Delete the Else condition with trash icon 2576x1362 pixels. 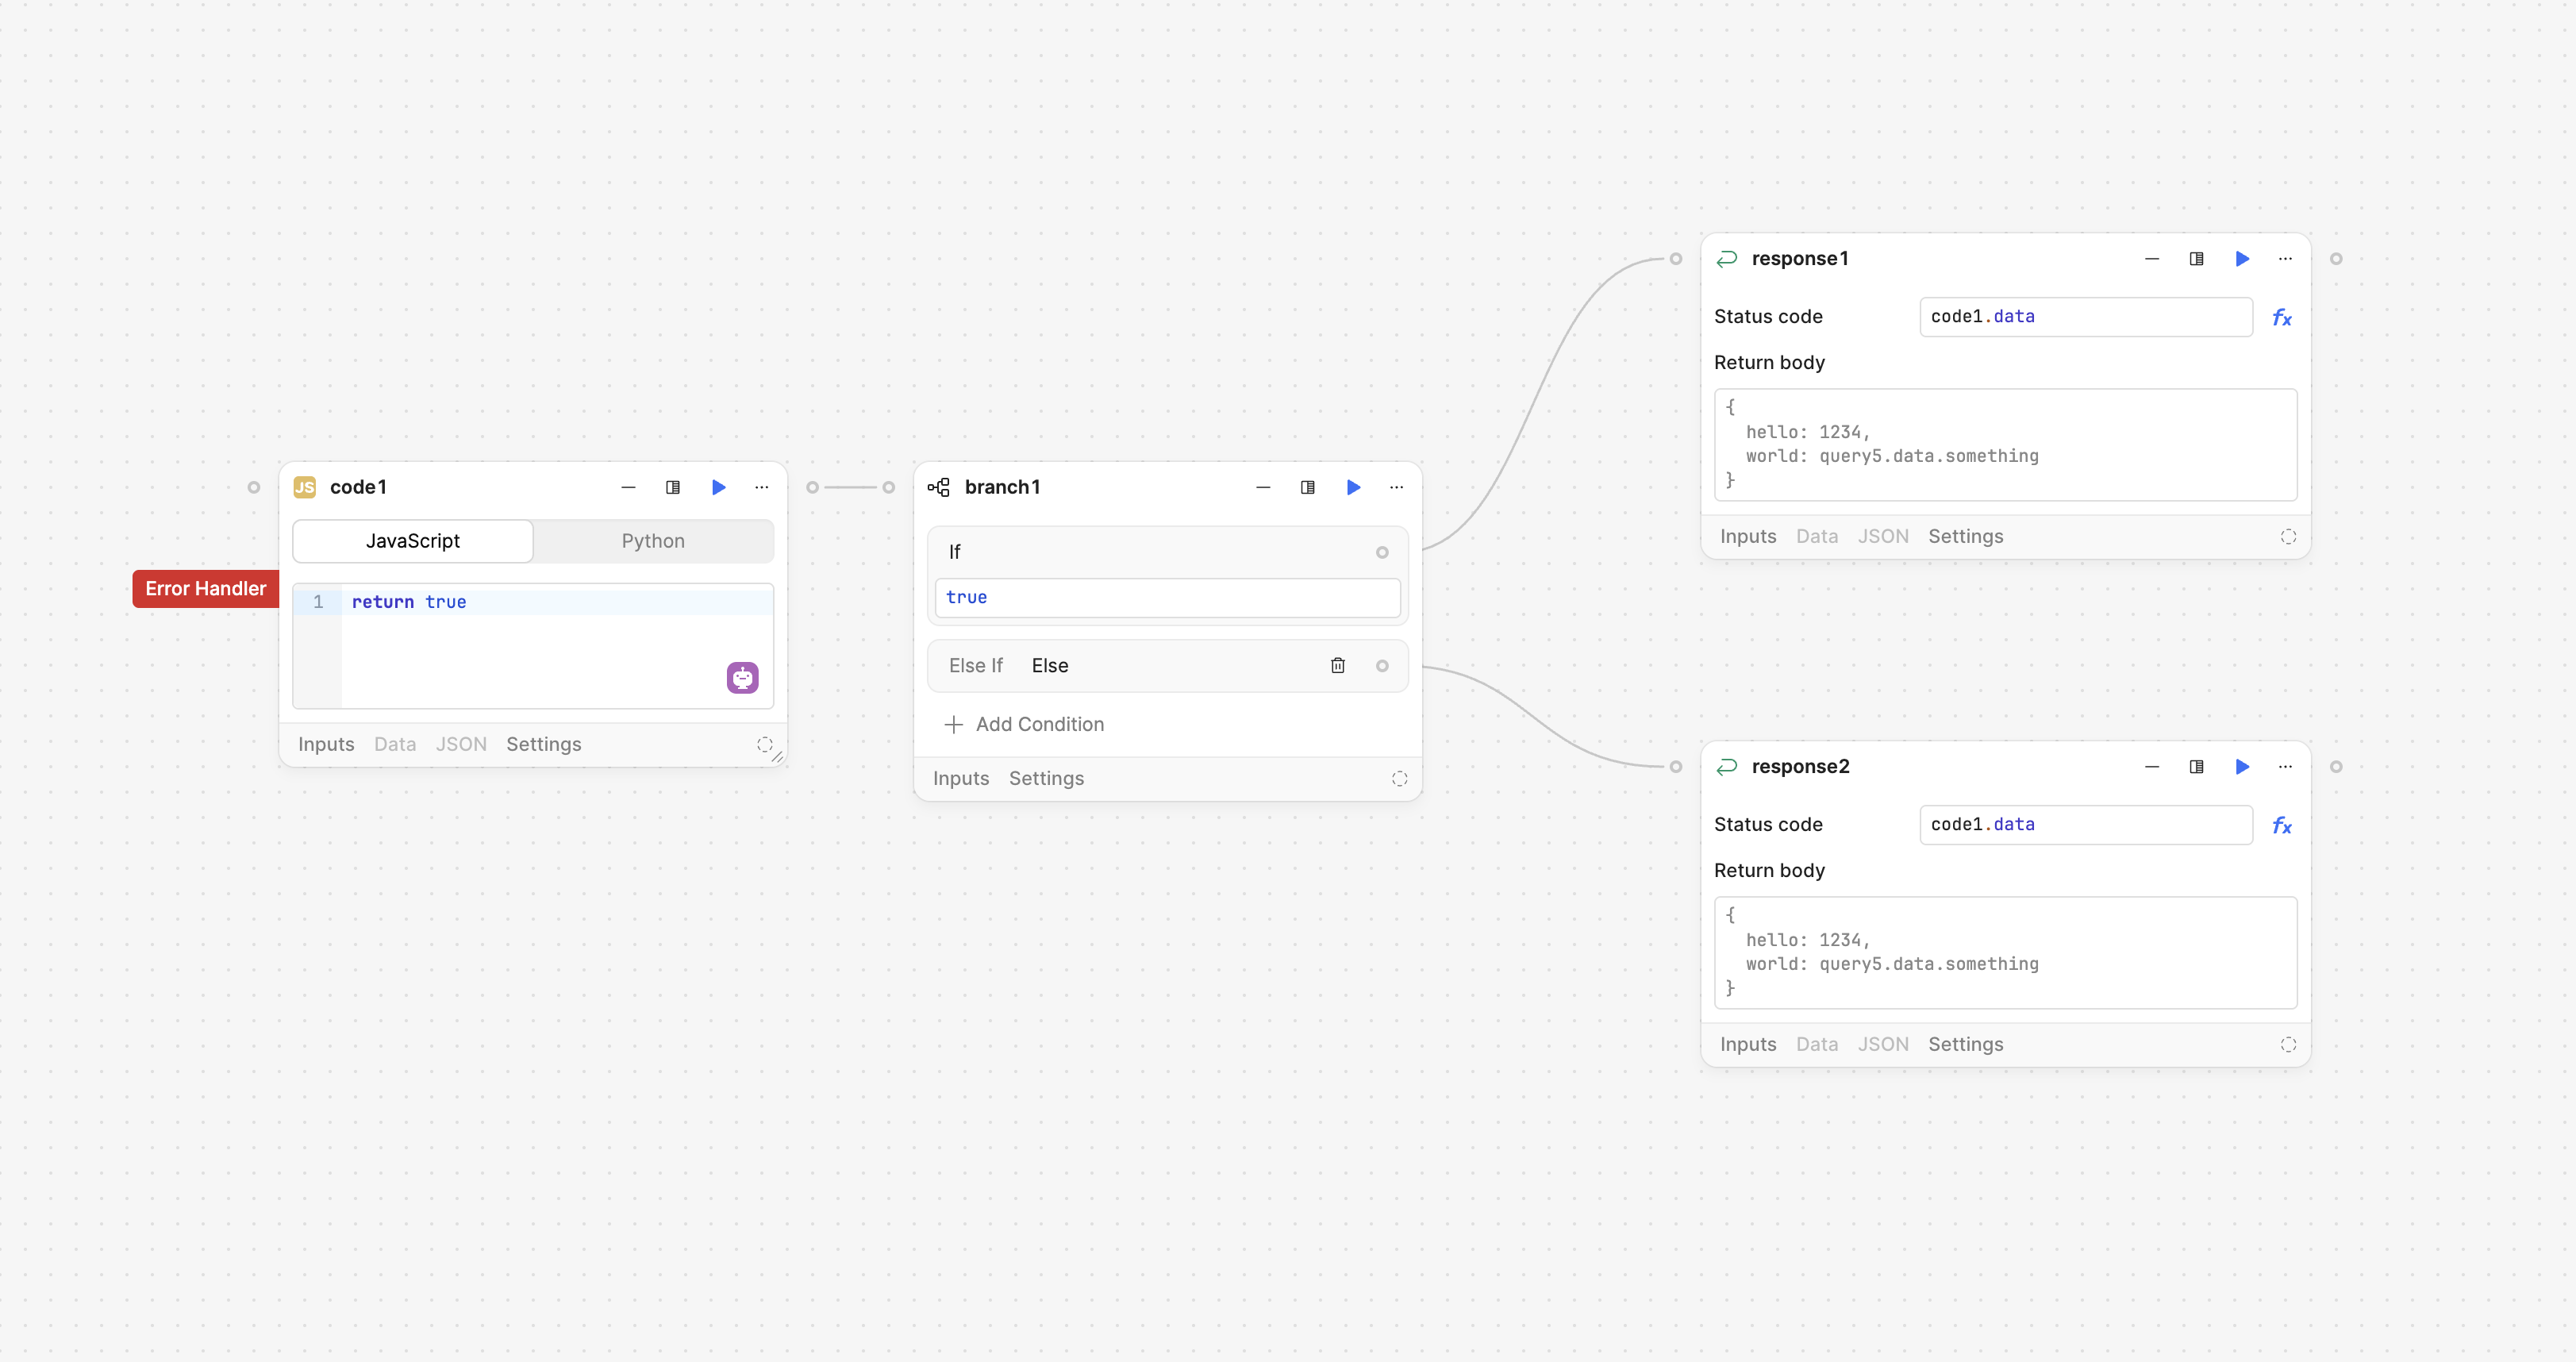[1337, 666]
